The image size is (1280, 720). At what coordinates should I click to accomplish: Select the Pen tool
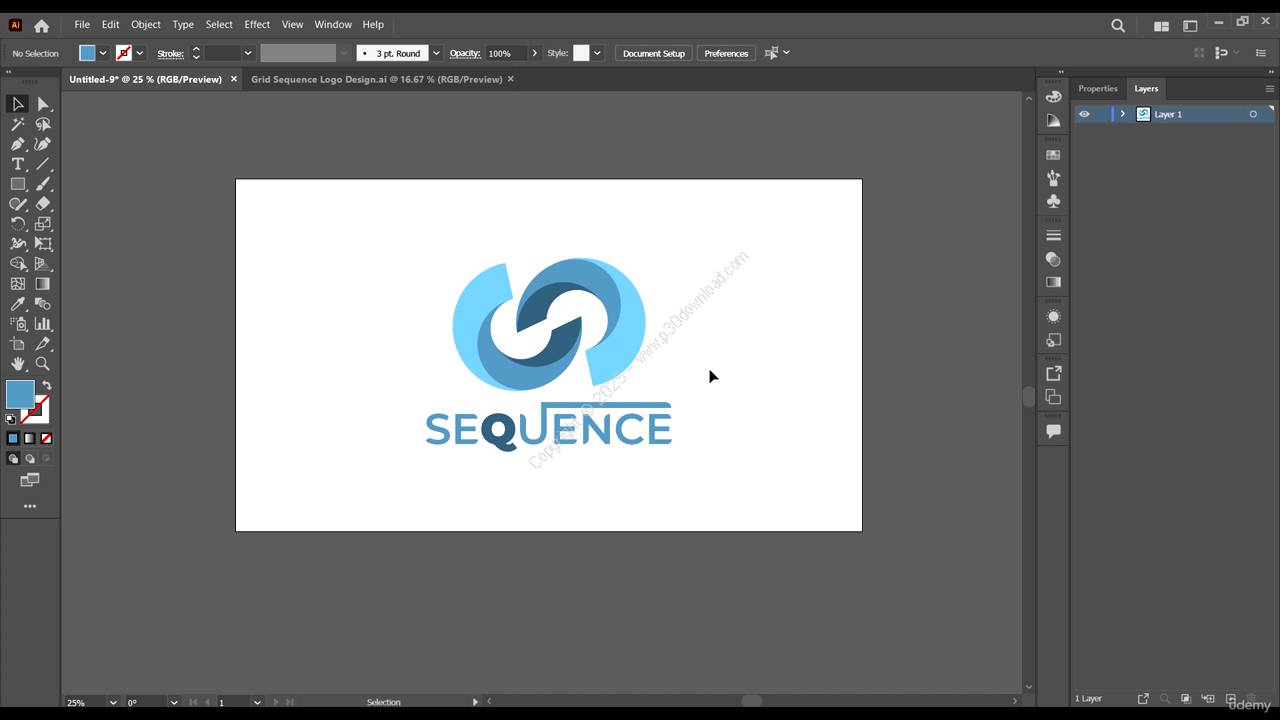pos(18,144)
